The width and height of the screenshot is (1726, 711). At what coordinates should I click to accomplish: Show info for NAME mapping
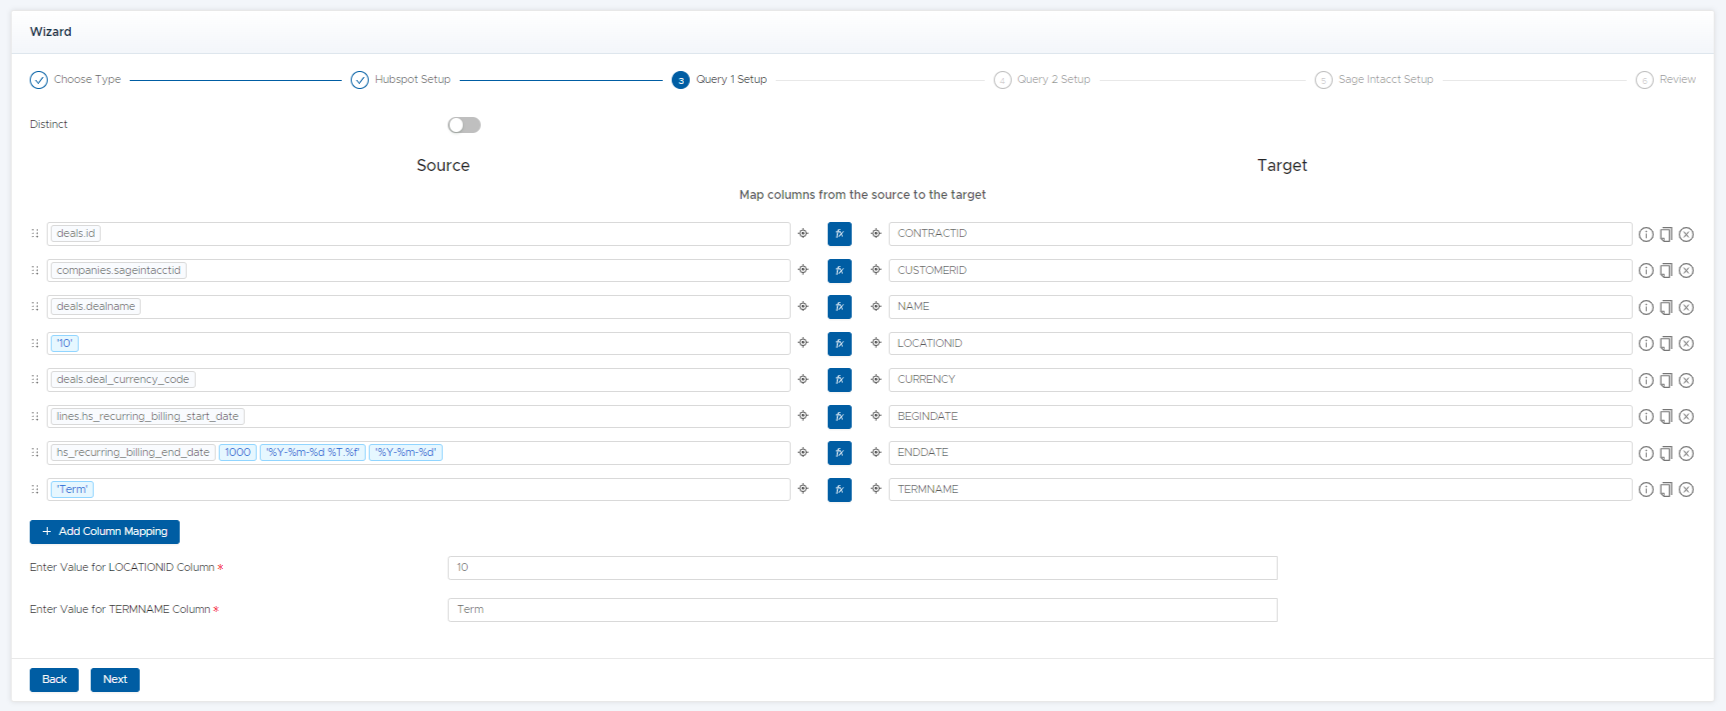pyautogui.click(x=1646, y=307)
